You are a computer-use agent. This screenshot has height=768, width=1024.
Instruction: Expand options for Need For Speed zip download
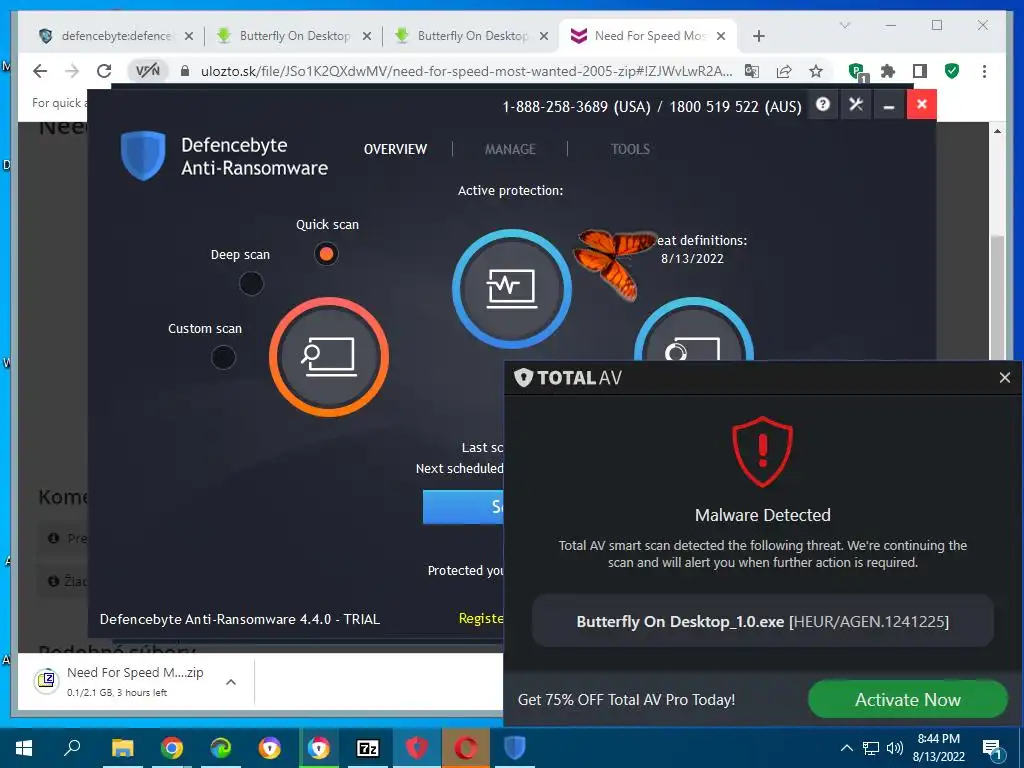231,682
